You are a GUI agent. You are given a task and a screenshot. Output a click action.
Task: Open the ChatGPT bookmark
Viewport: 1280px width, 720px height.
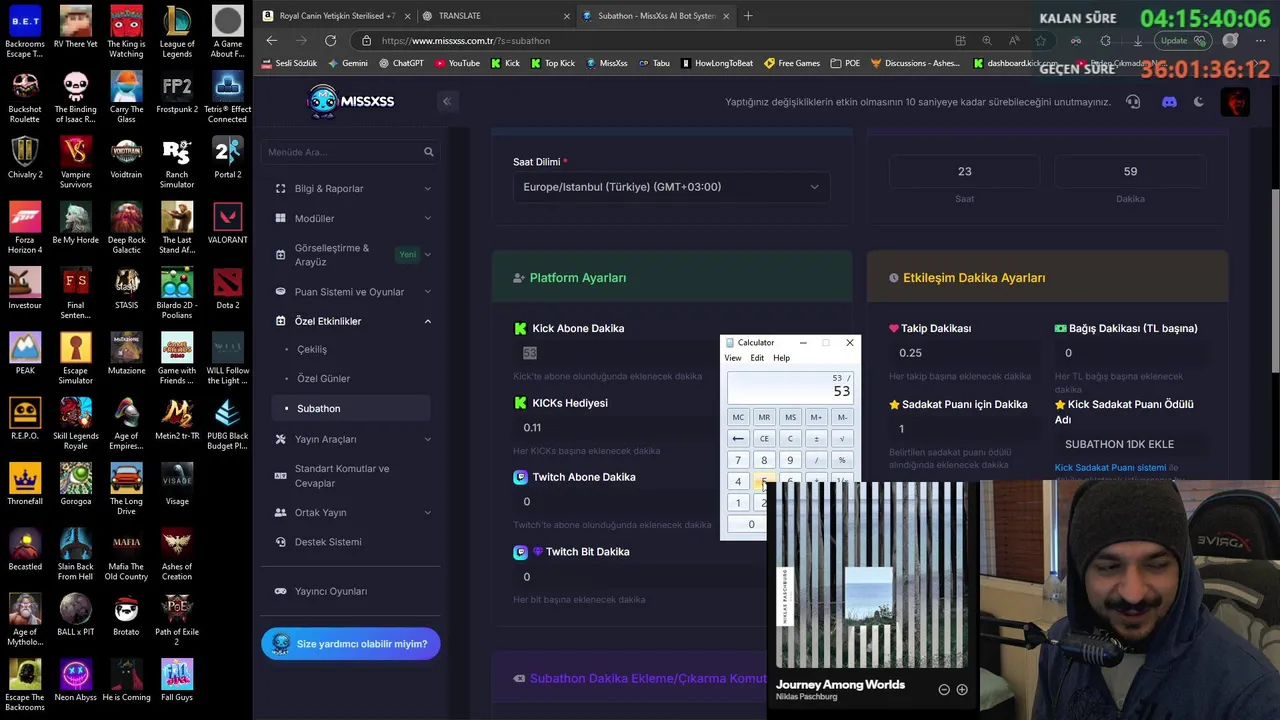[x=401, y=63]
